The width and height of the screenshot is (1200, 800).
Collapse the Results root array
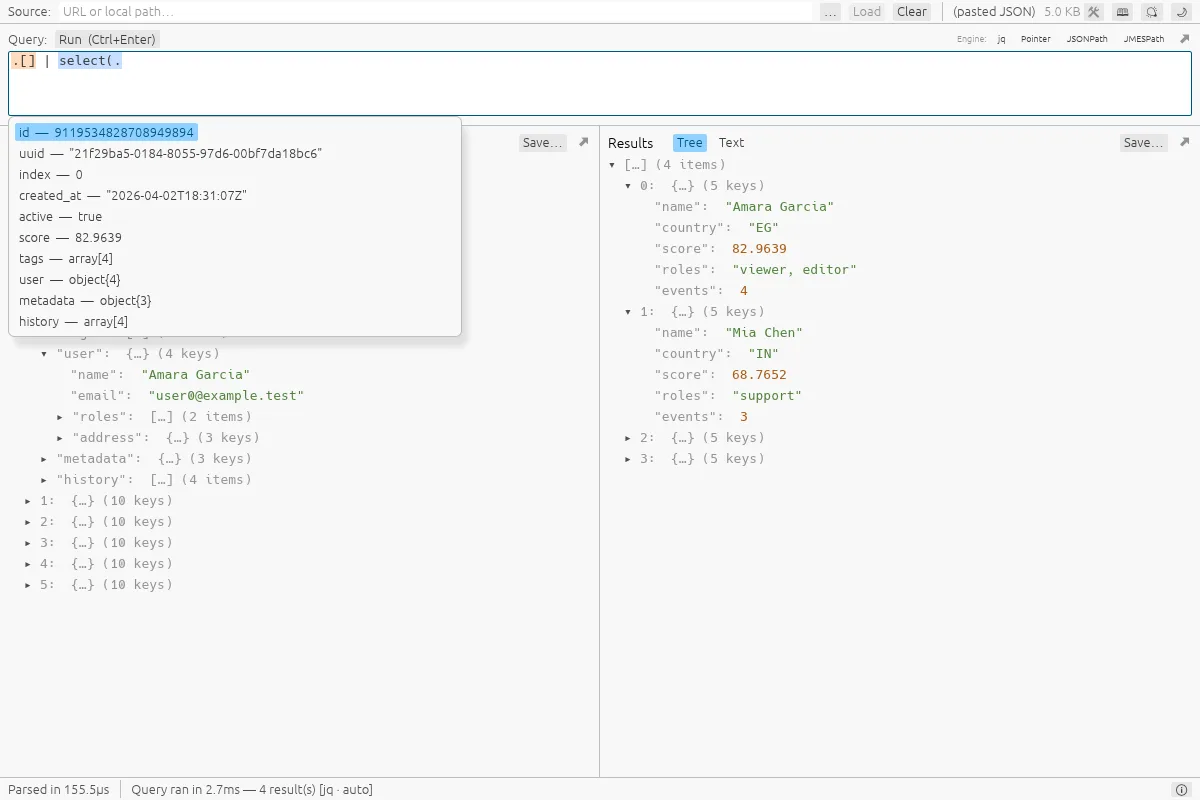[612, 165]
